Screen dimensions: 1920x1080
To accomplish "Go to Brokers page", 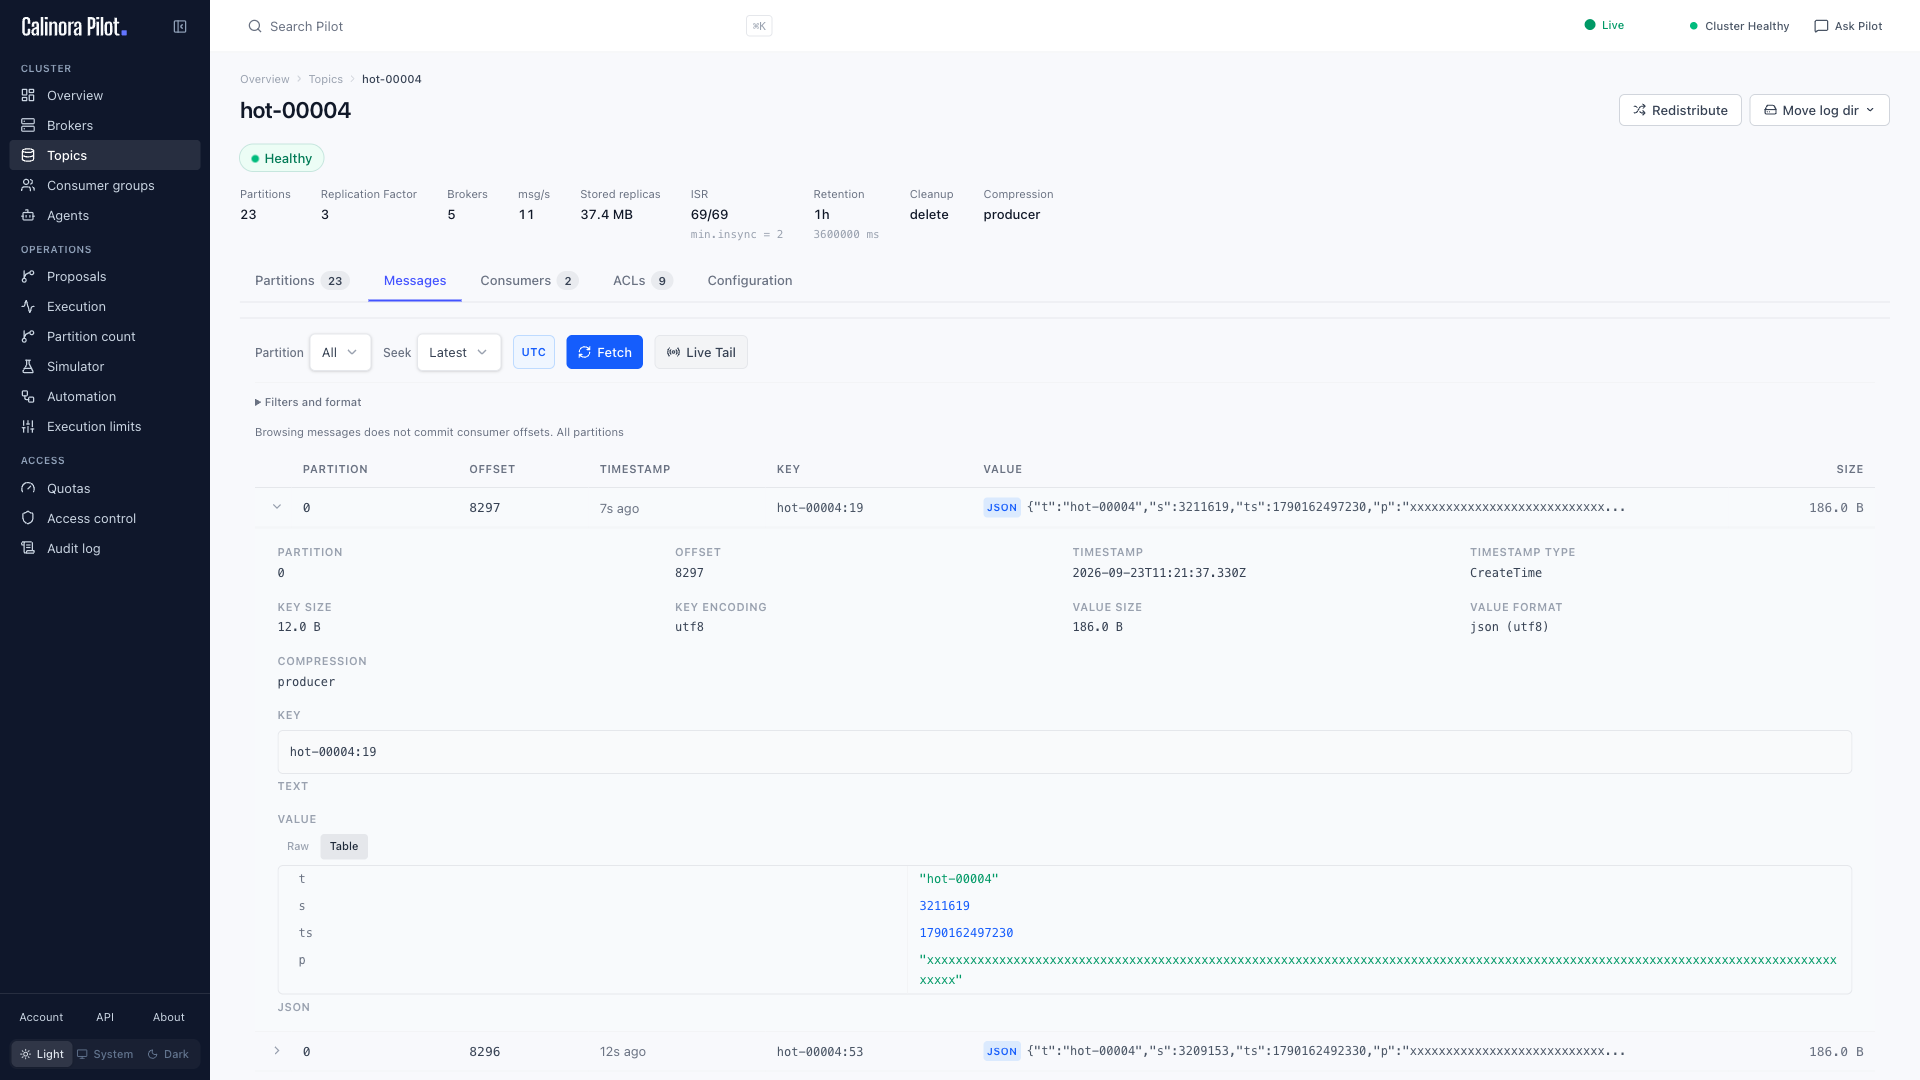I will [105, 125].
